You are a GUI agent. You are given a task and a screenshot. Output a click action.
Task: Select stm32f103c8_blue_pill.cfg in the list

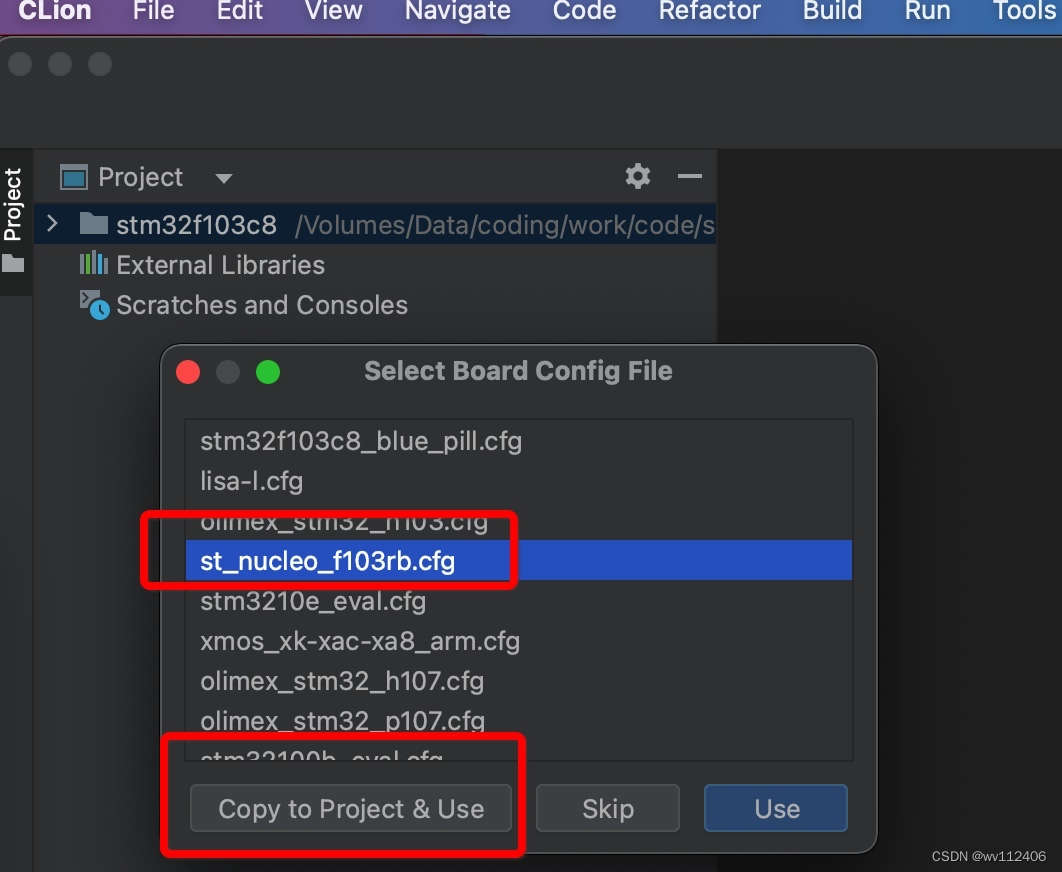(519, 441)
